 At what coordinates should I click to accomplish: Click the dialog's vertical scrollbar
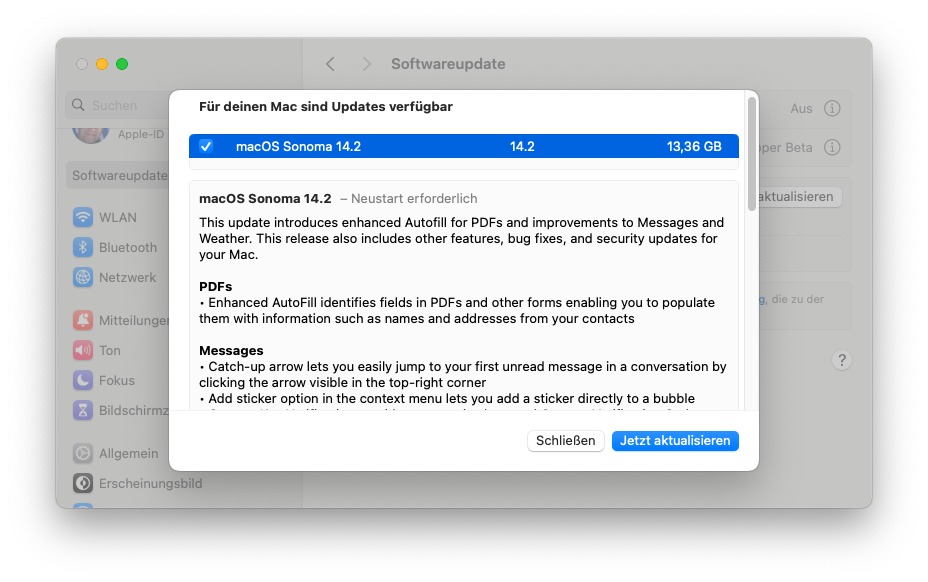point(752,154)
